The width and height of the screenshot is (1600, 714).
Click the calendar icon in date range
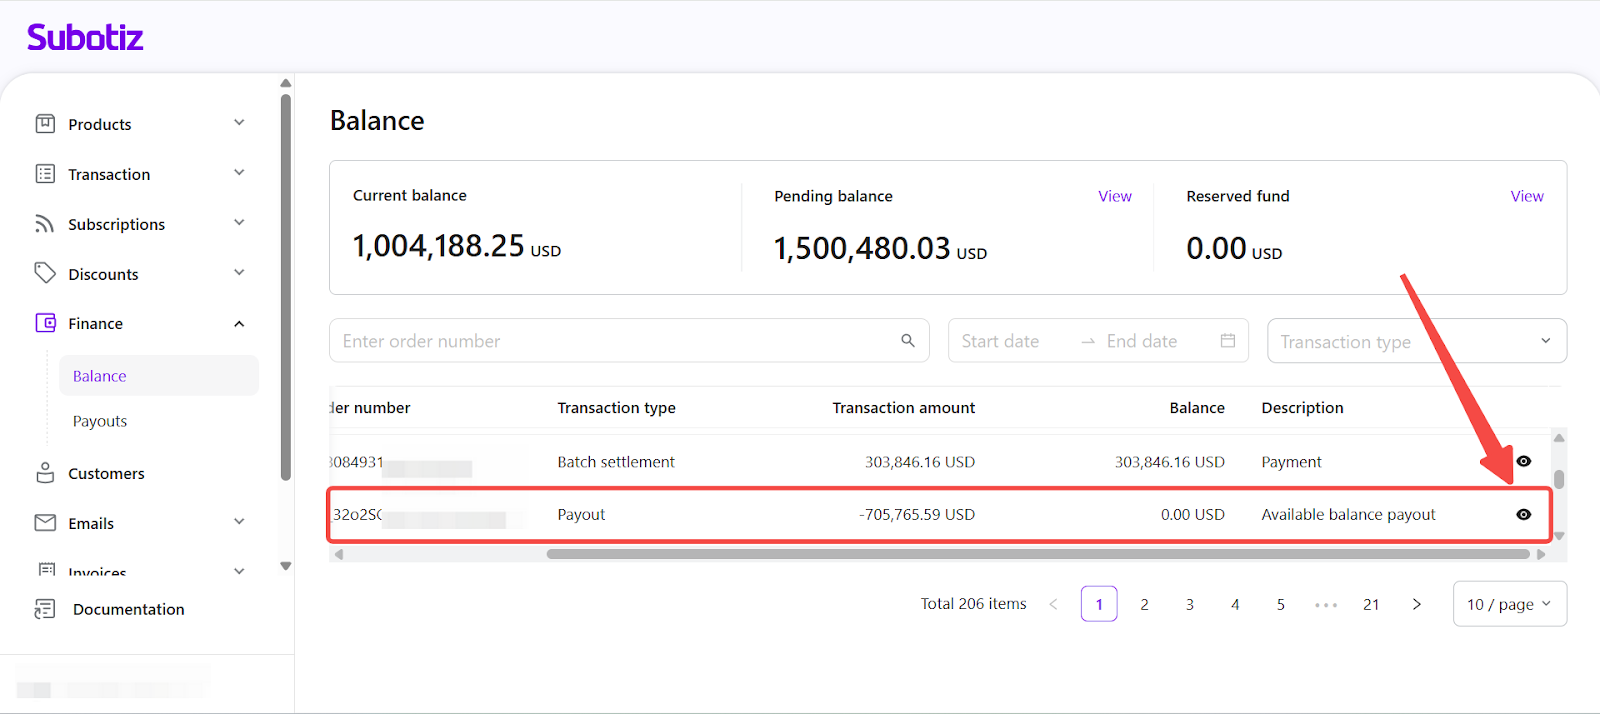pos(1228,341)
